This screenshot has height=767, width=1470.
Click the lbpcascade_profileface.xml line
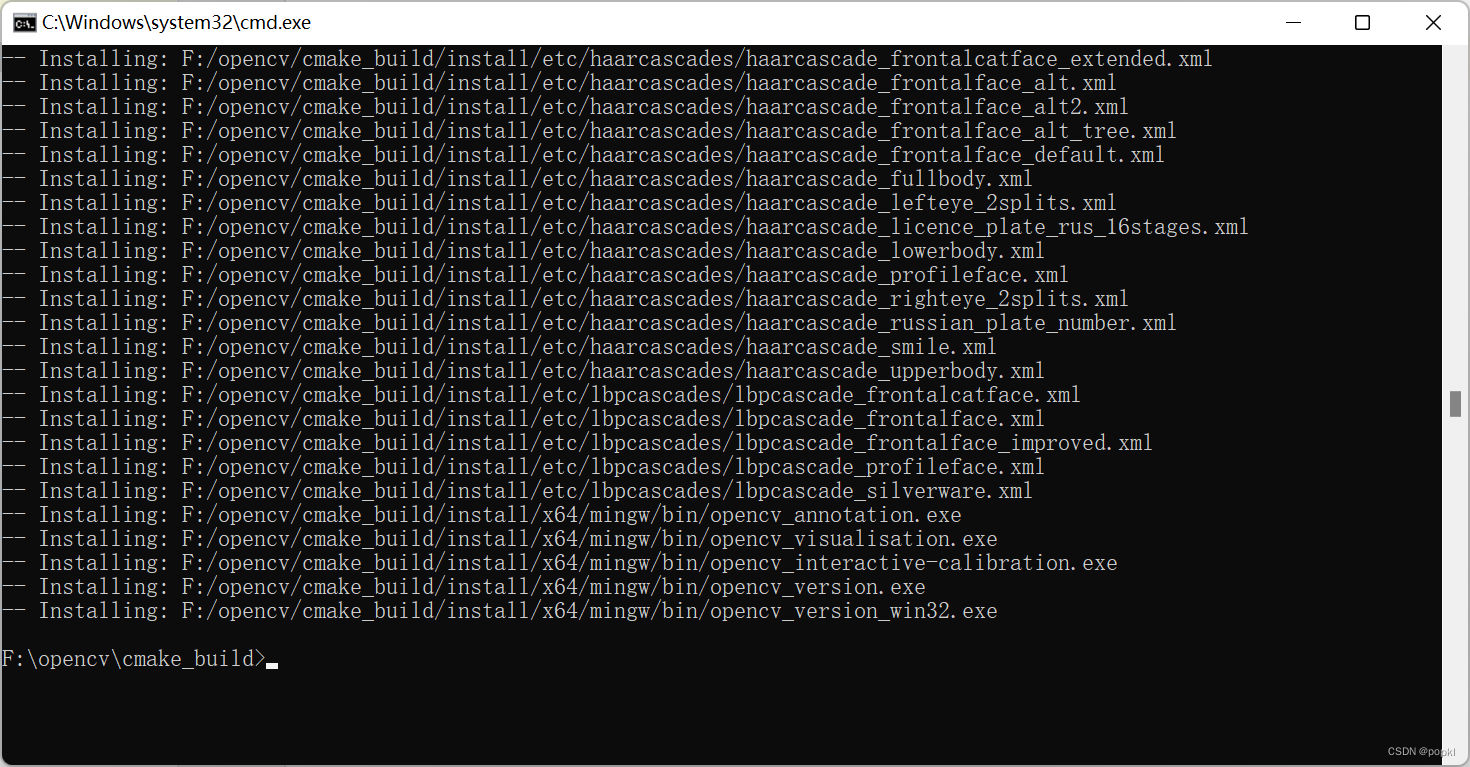pyautogui.click(x=523, y=467)
